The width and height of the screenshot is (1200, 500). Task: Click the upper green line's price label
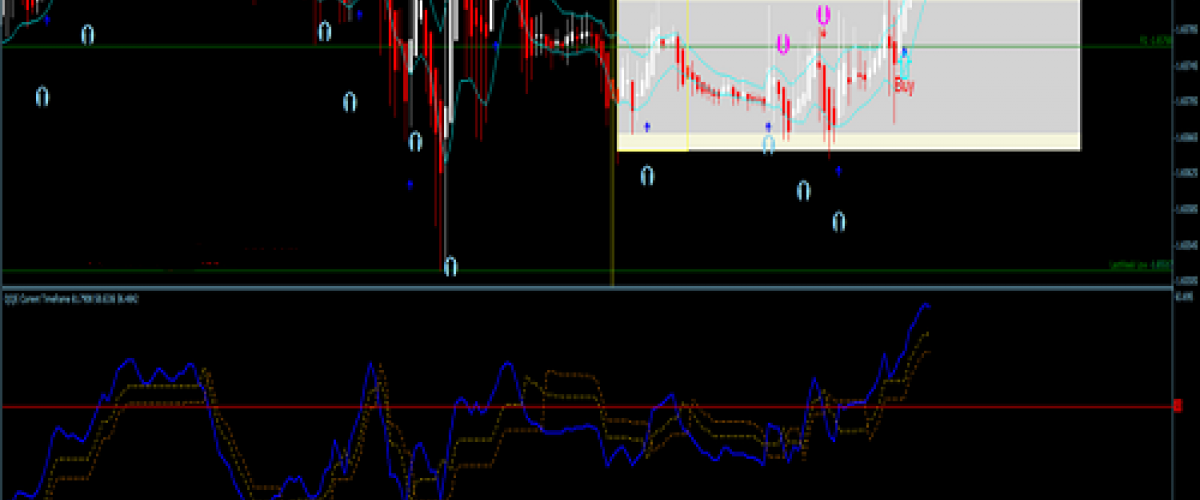point(1155,42)
